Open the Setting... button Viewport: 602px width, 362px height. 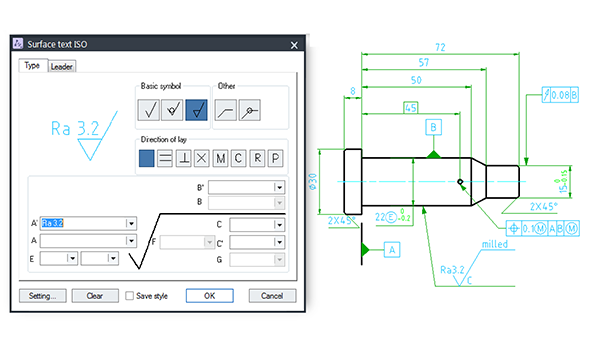pyautogui.click(x=43, y=296)
